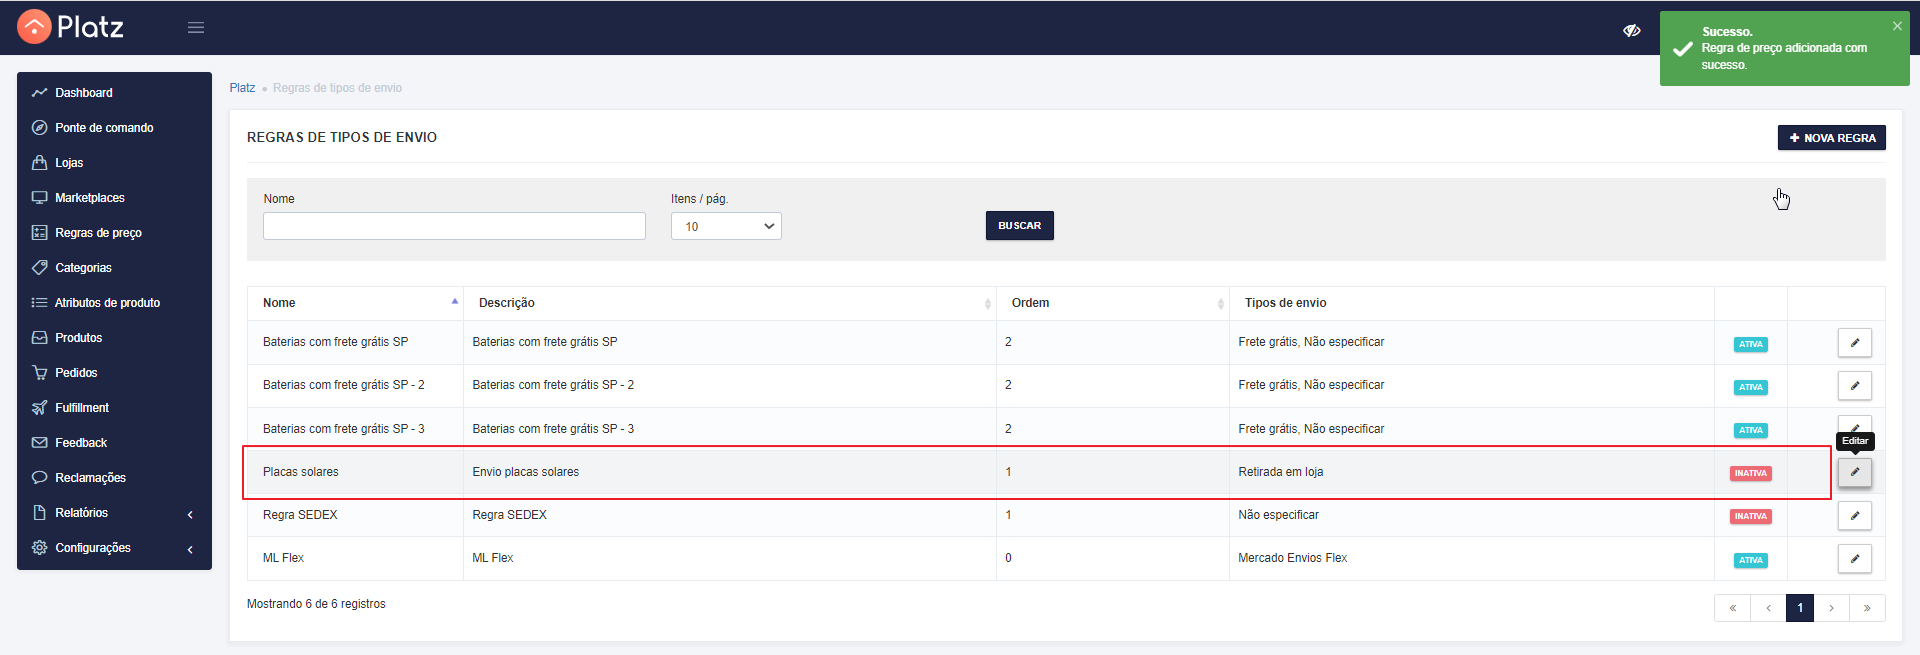Click INATIVA badge for Regra SEDEX
This screenshot has height=655, width=1920.
pos(1750,516)
